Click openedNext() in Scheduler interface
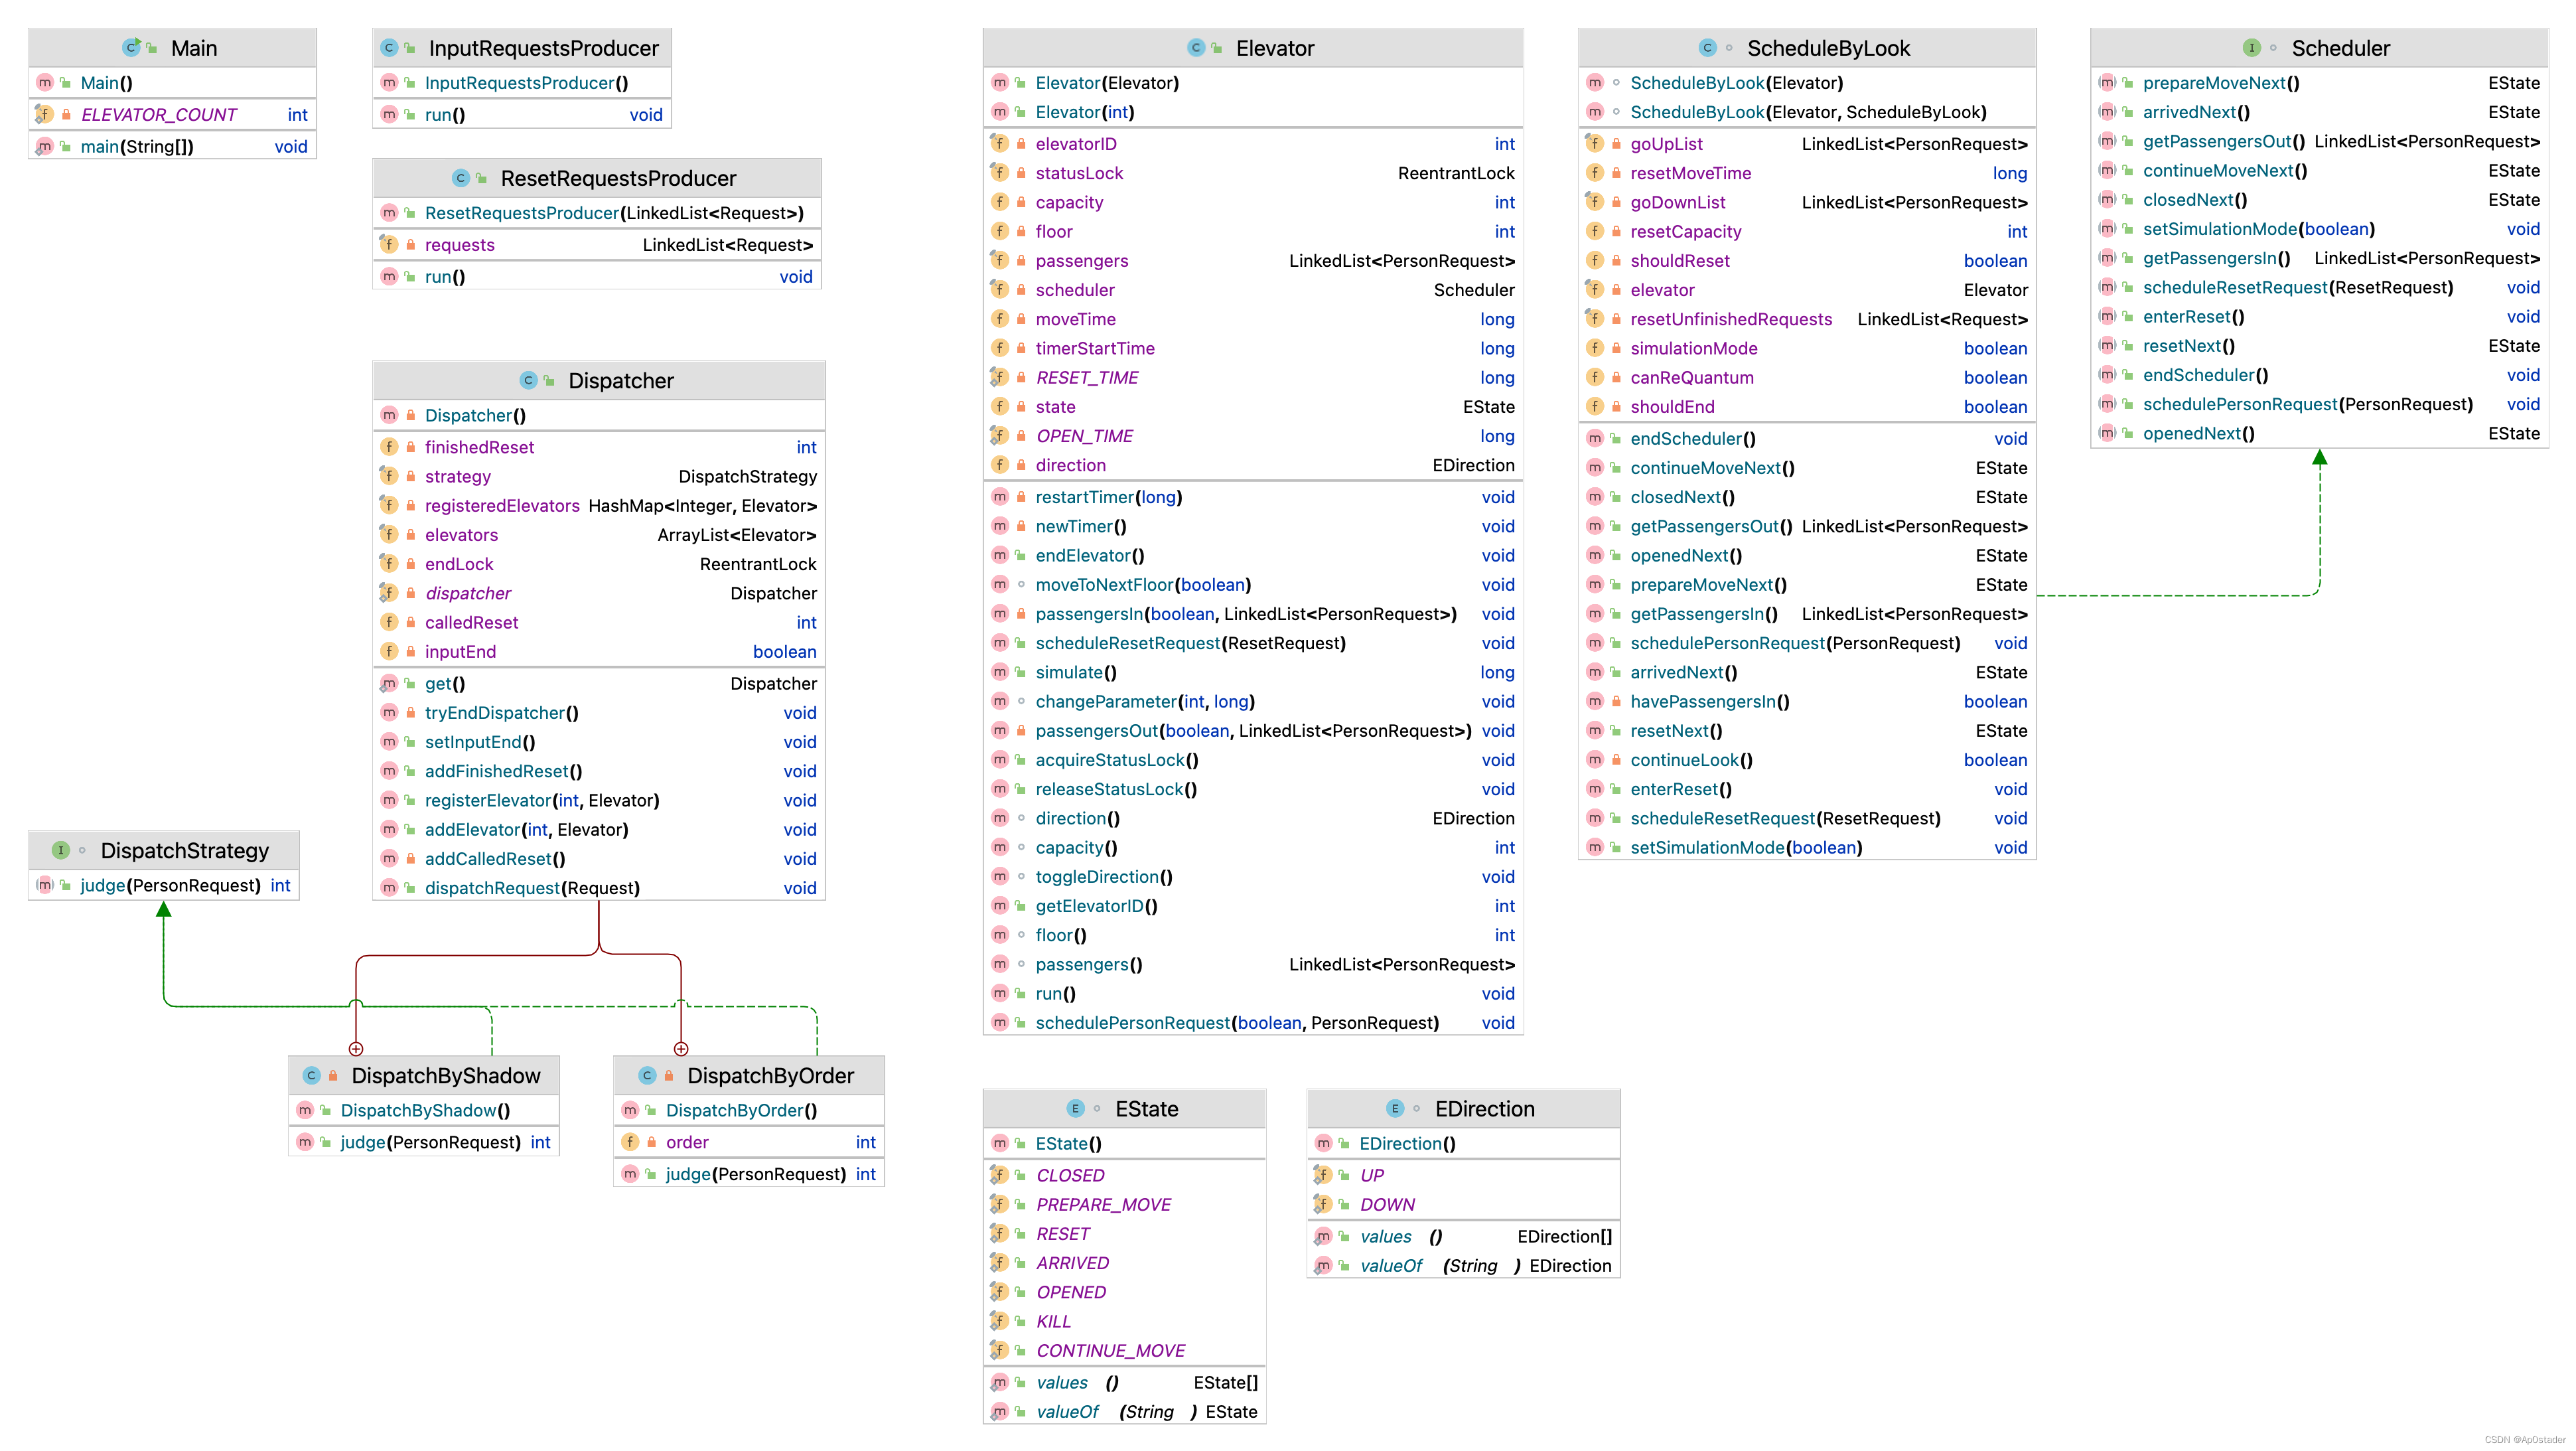This screenshot has height=1451, width=2576. [2319, 433]
